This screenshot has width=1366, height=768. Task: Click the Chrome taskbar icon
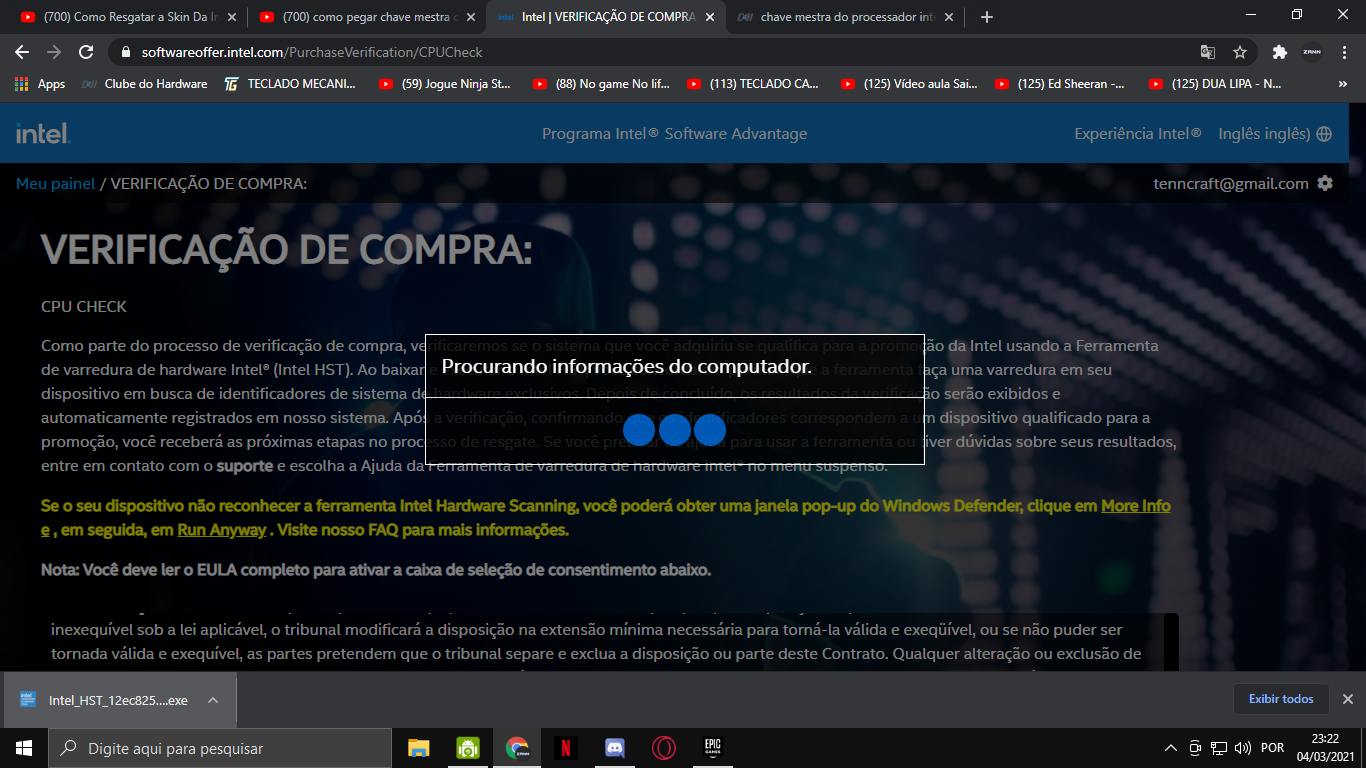coord(516,748)
